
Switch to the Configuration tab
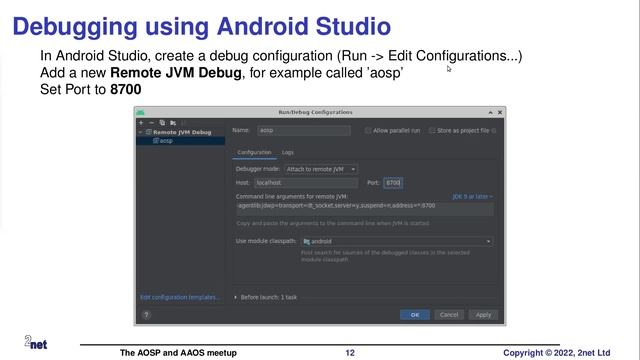click(x=254, y=152)
